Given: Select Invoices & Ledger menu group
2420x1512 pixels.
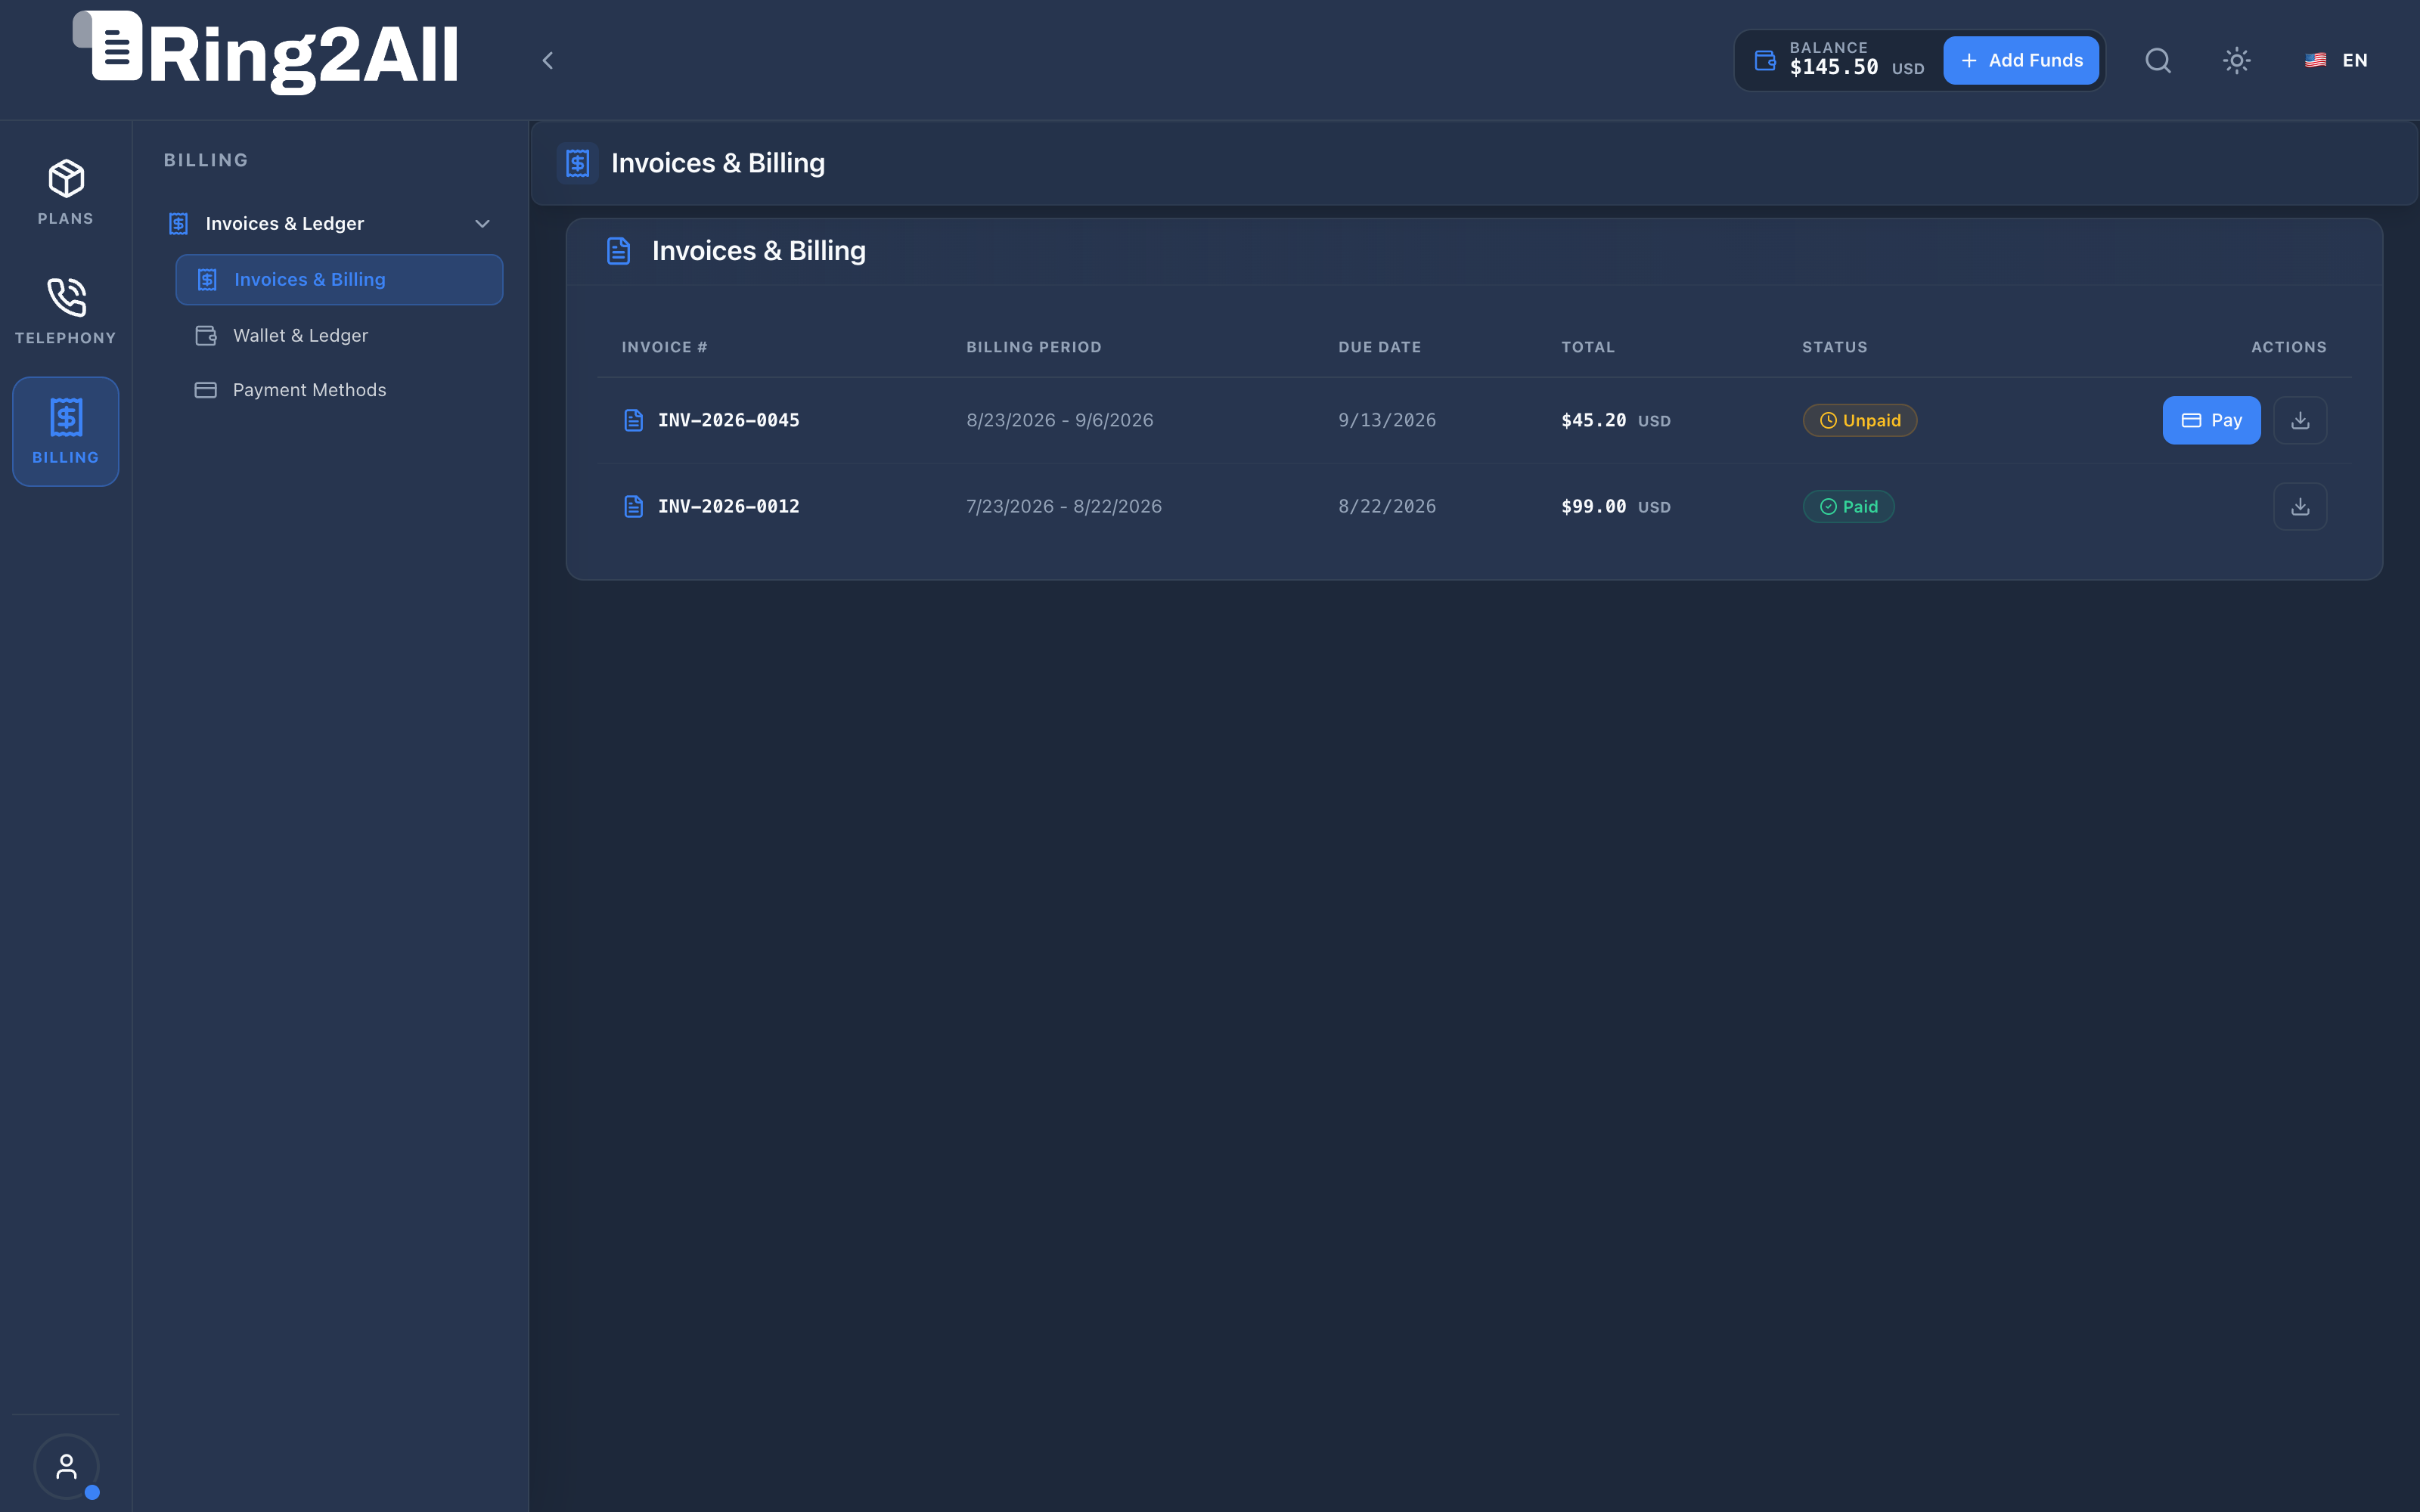Looking at the screenshot, I should click(x=331, y=224).
